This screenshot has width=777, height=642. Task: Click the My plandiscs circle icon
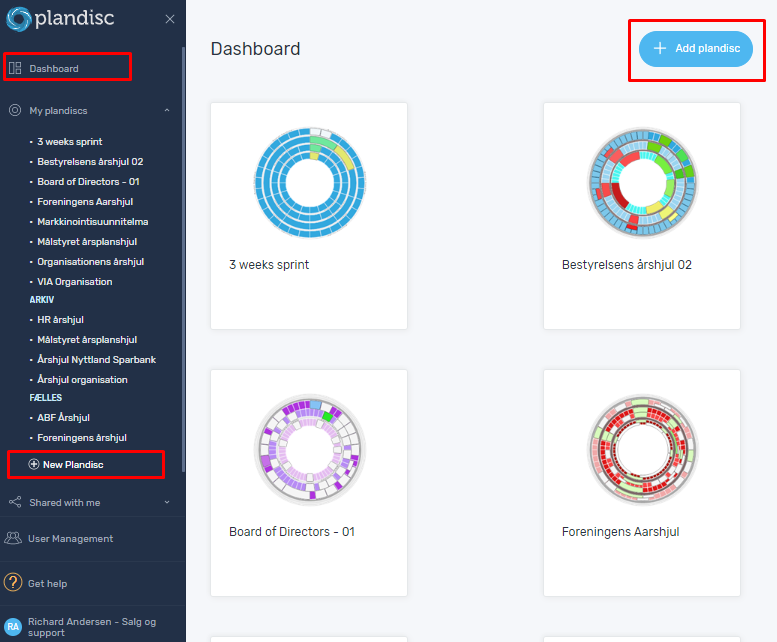coord(15,110)
